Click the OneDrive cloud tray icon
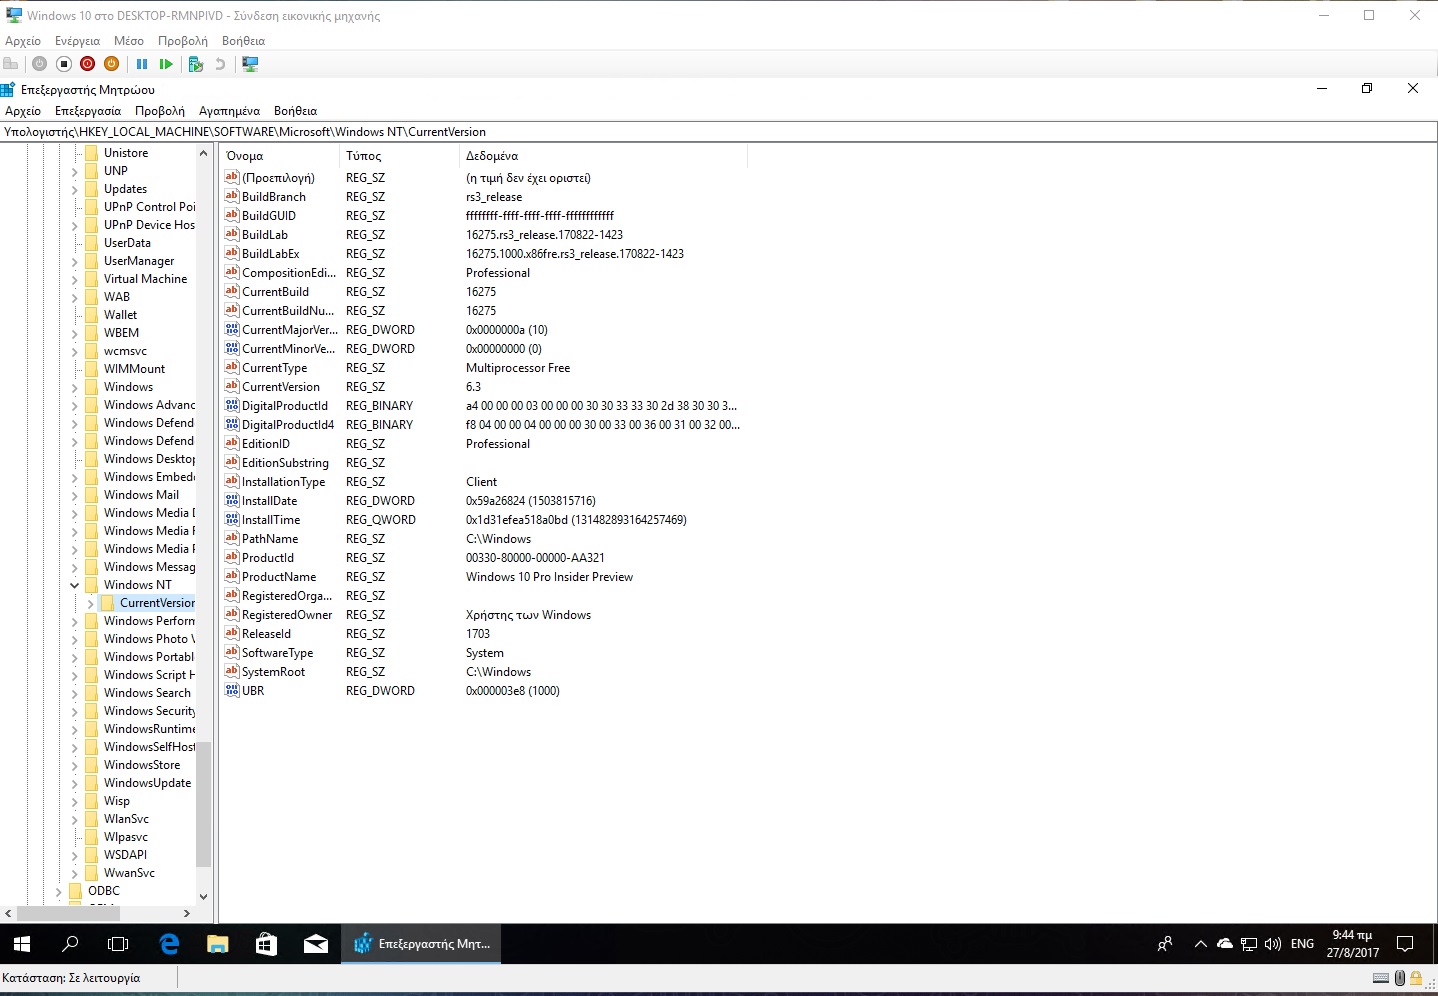This screenshot has height=996, width=1438. (1224, 944)
